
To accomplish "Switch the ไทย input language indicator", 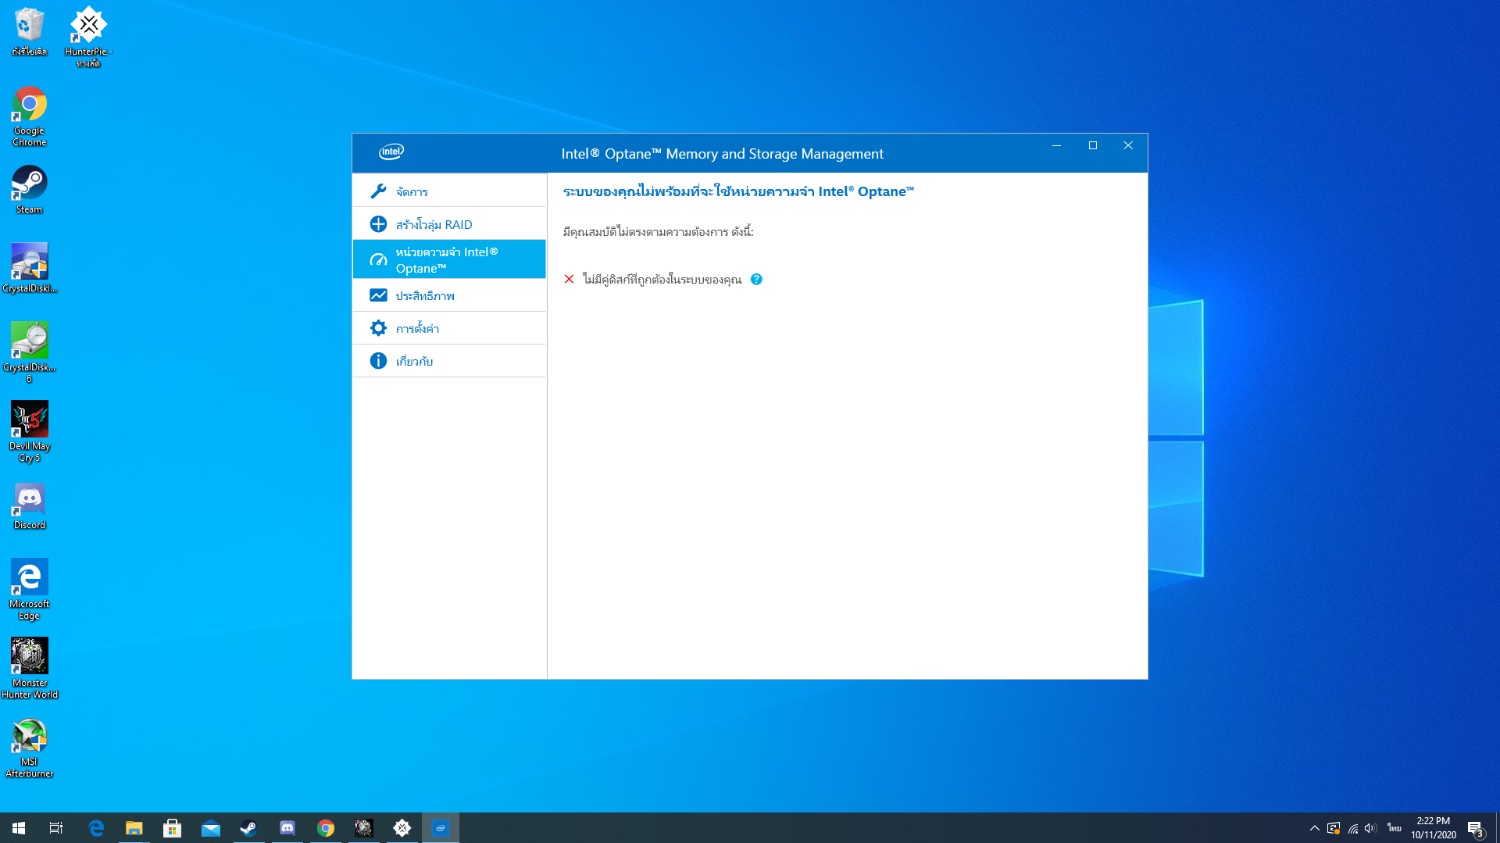I will 1394,828.
